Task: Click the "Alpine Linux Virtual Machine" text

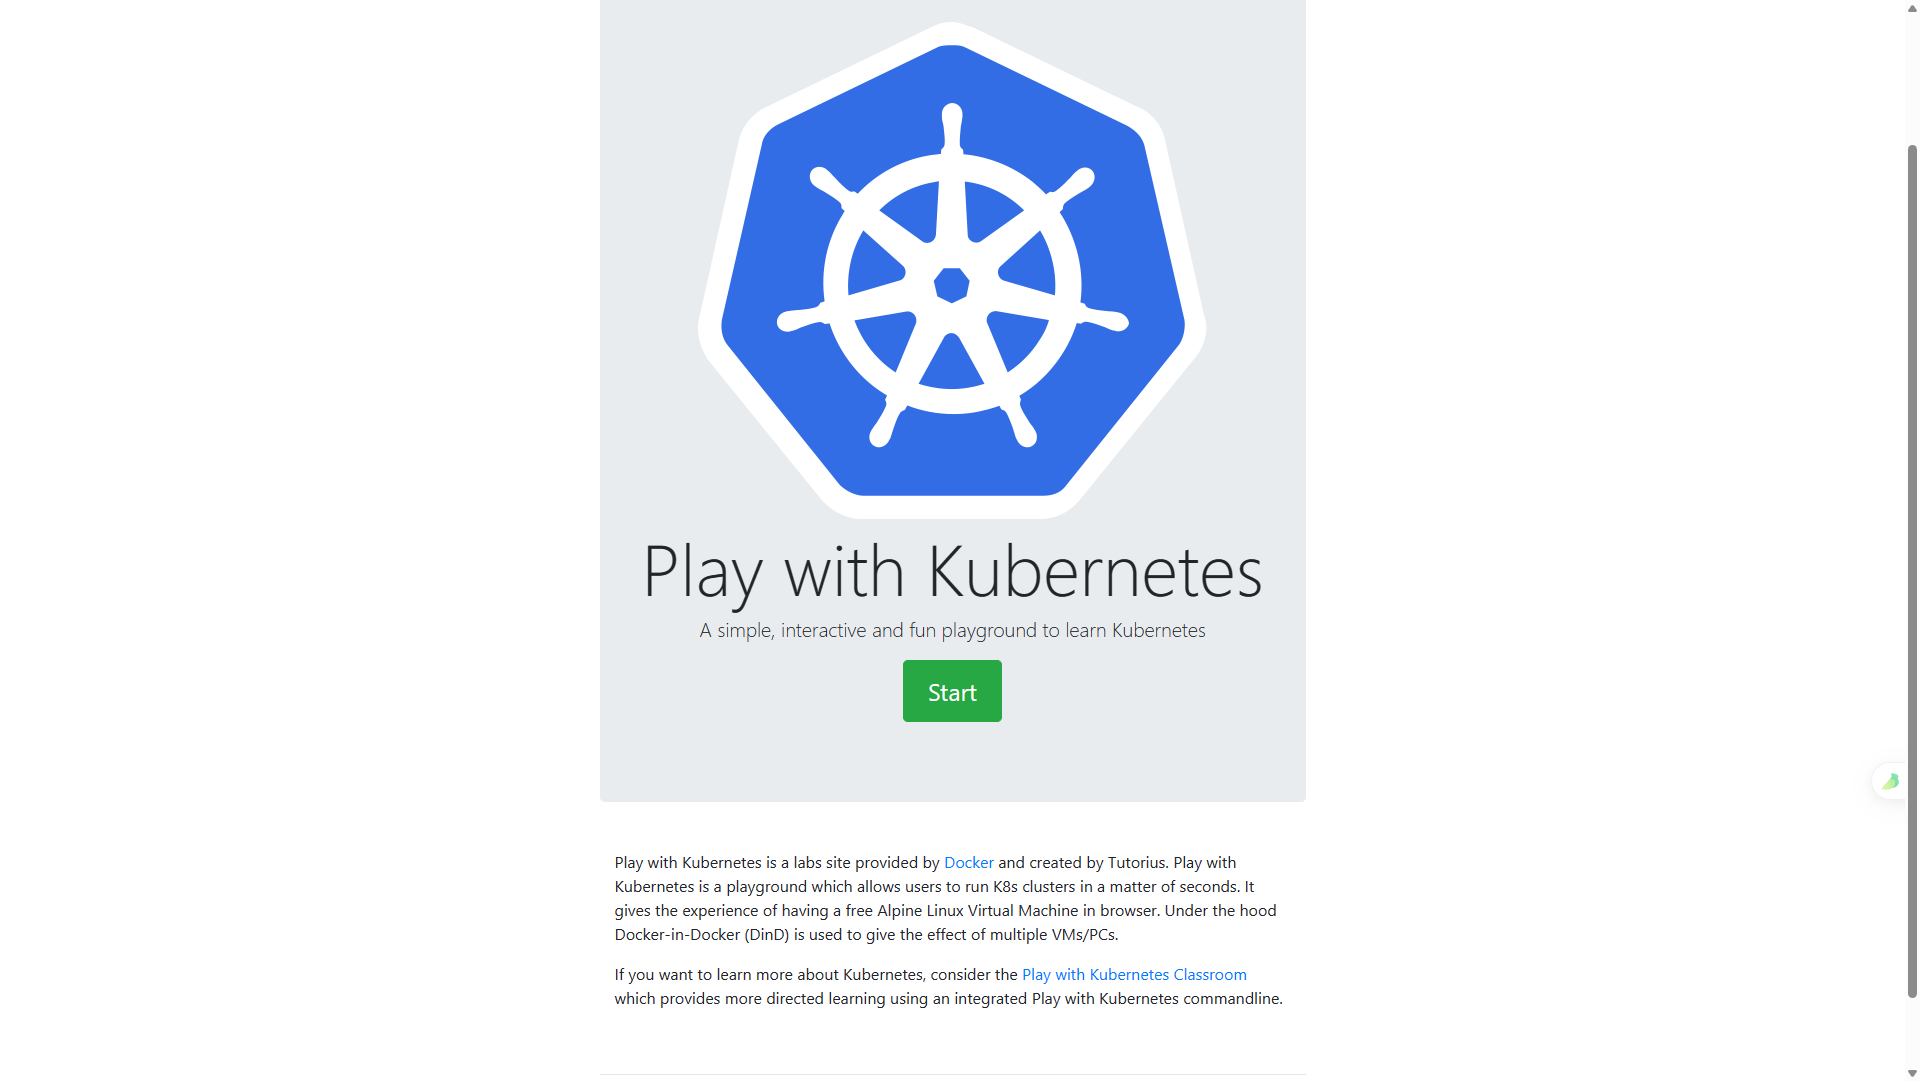Action: 977,910
